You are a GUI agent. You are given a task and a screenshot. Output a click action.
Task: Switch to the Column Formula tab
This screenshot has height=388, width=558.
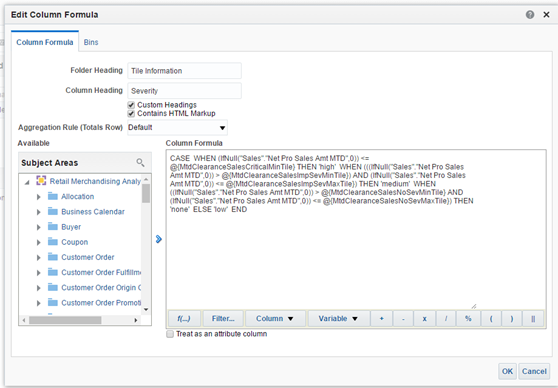point(45,42)
